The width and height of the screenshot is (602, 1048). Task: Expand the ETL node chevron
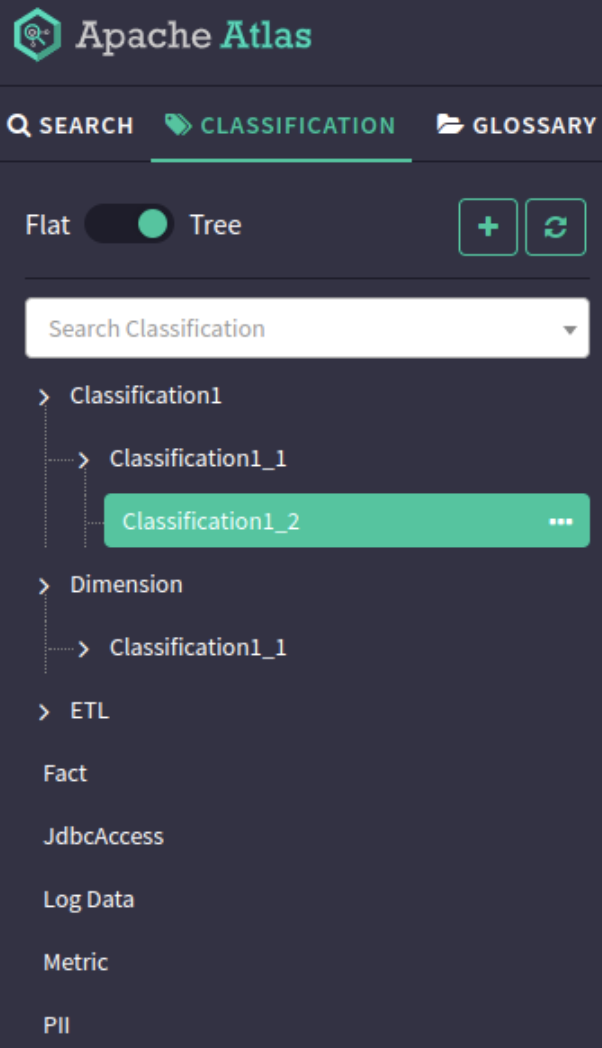pos(44,712)
